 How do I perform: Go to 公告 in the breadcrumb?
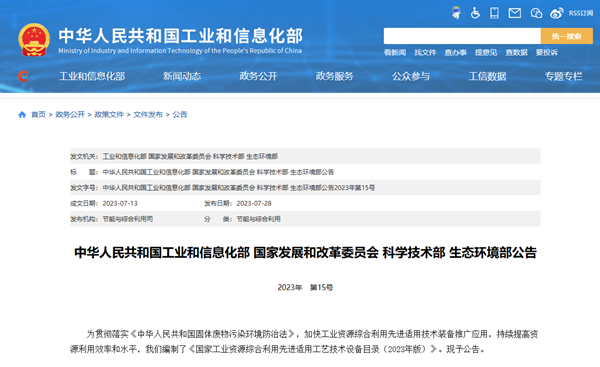[x=180, y=114]
